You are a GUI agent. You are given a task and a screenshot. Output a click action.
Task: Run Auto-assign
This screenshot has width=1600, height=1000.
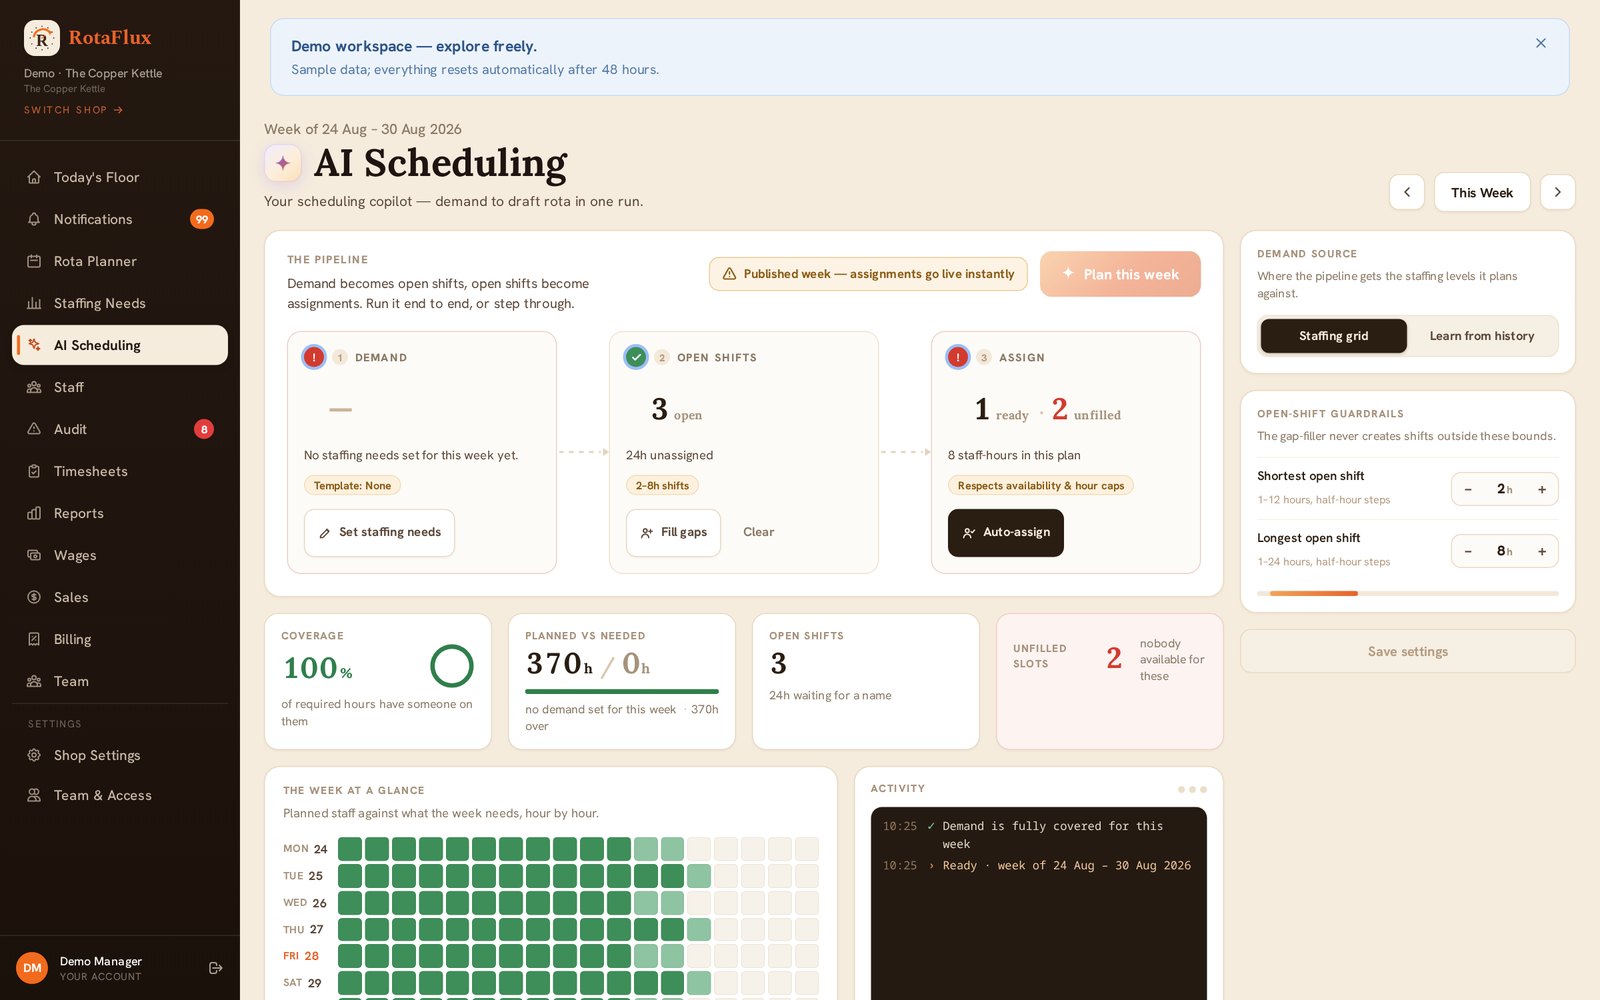point(1006,533)
